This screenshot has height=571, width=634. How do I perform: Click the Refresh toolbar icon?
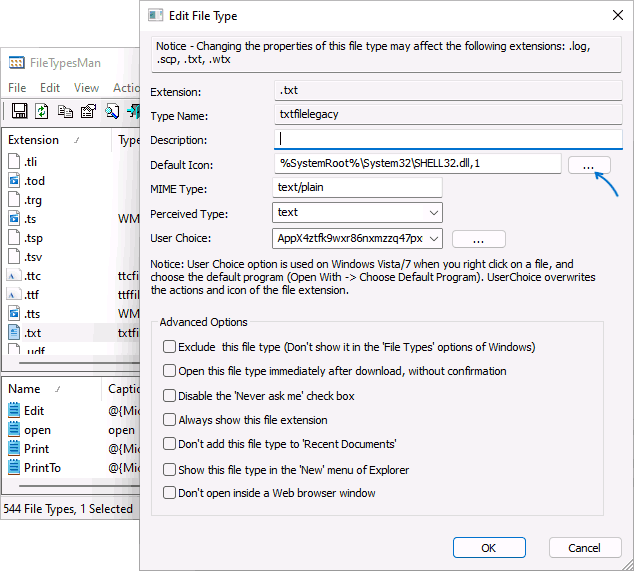coord(42,111)
